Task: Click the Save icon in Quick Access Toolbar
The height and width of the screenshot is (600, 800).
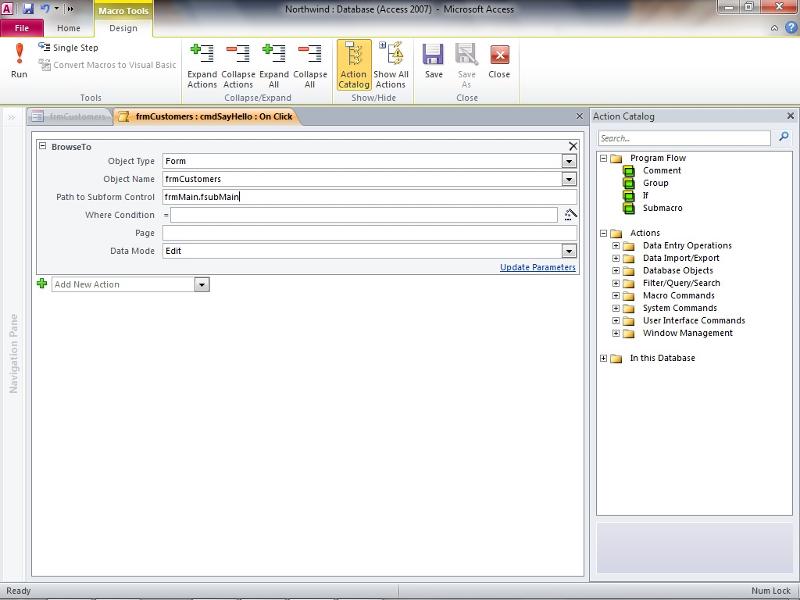Action: click(x=28, y=9)
